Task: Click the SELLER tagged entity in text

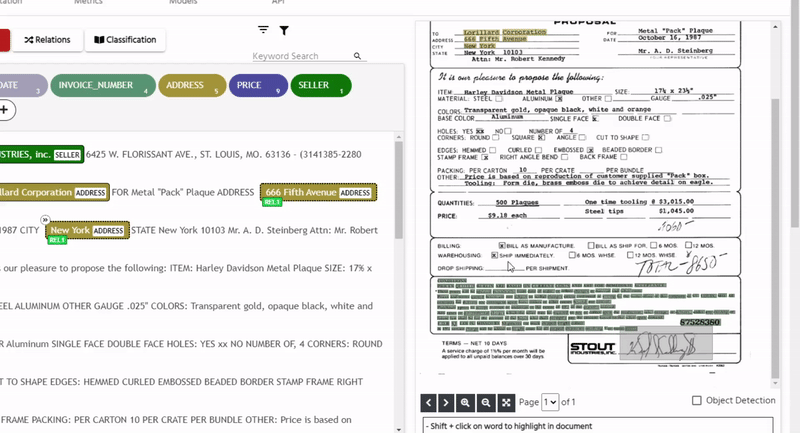Action: click(41, 155)
